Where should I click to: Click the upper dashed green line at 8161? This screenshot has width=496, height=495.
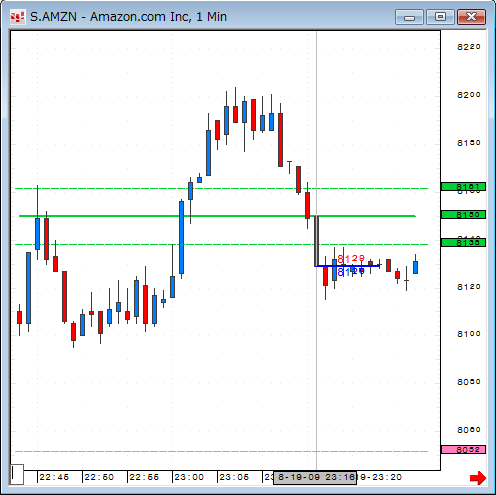coord(221,188)
